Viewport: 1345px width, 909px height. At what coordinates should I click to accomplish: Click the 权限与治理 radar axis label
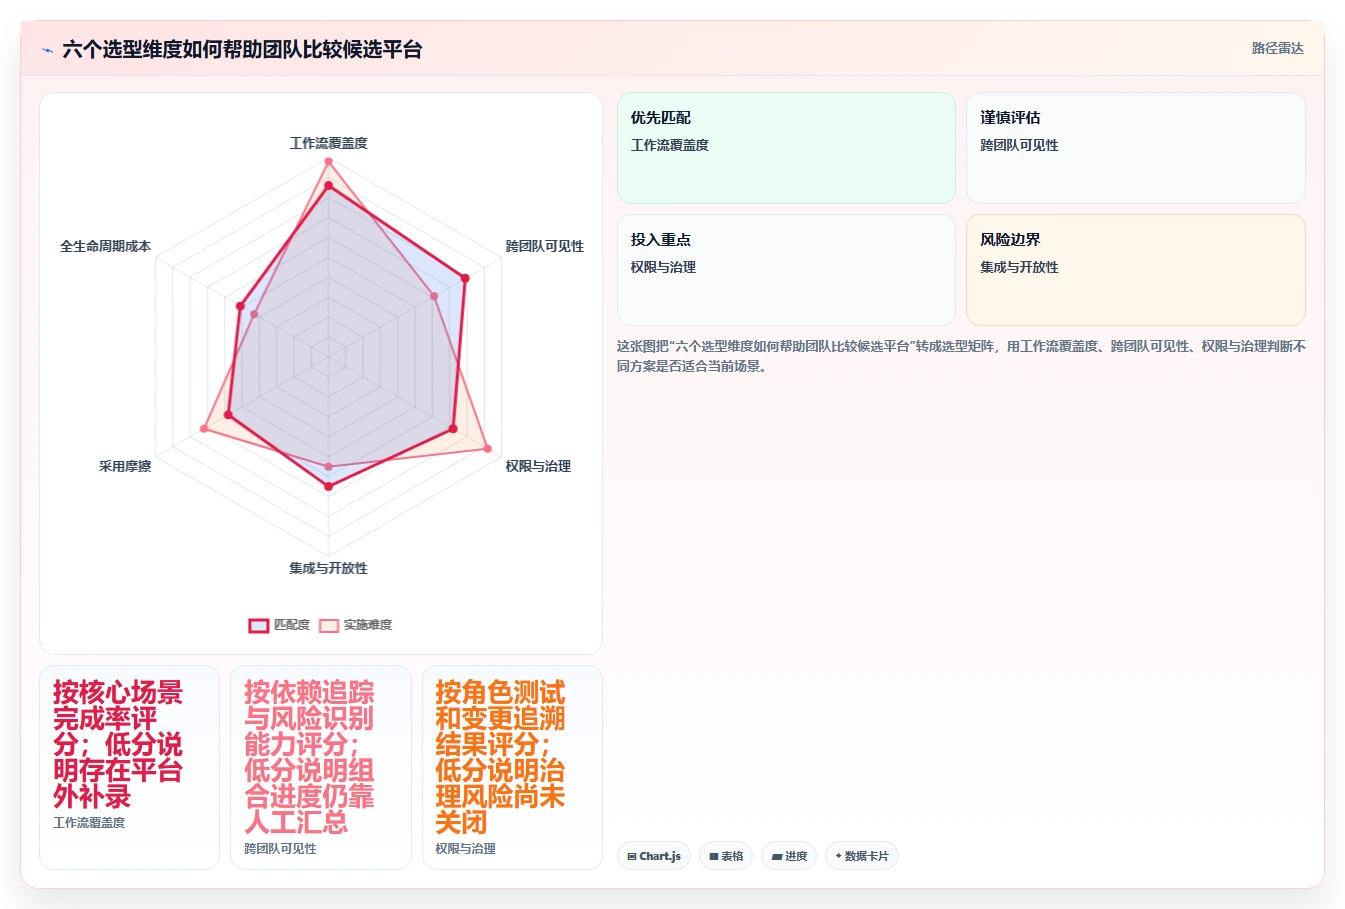pos(538,466)
